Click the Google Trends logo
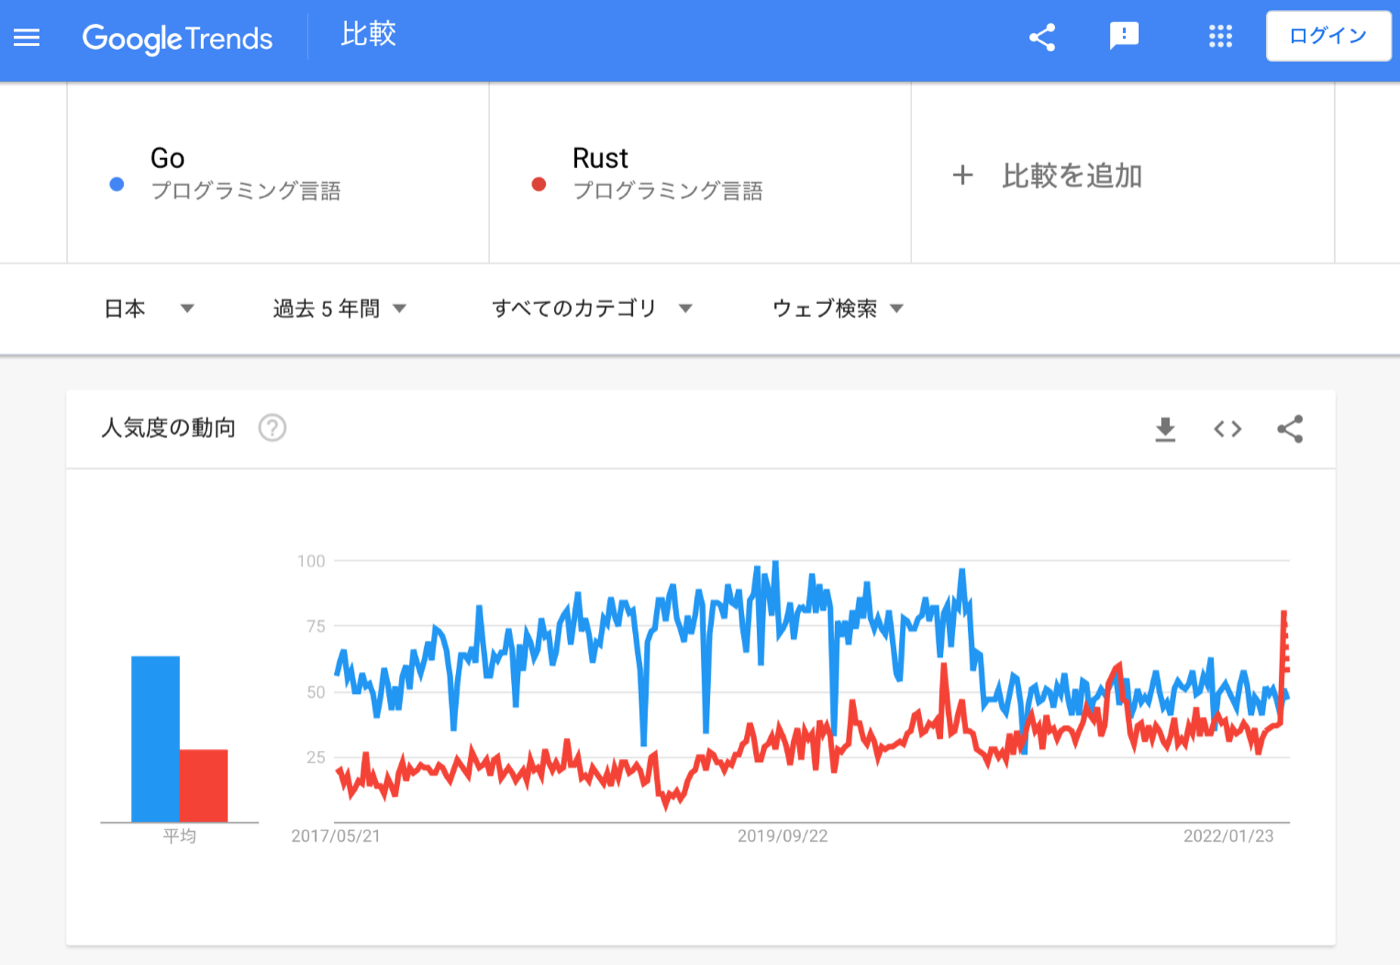The height and width of the screenshot is (965, 1400). [177, 38]
